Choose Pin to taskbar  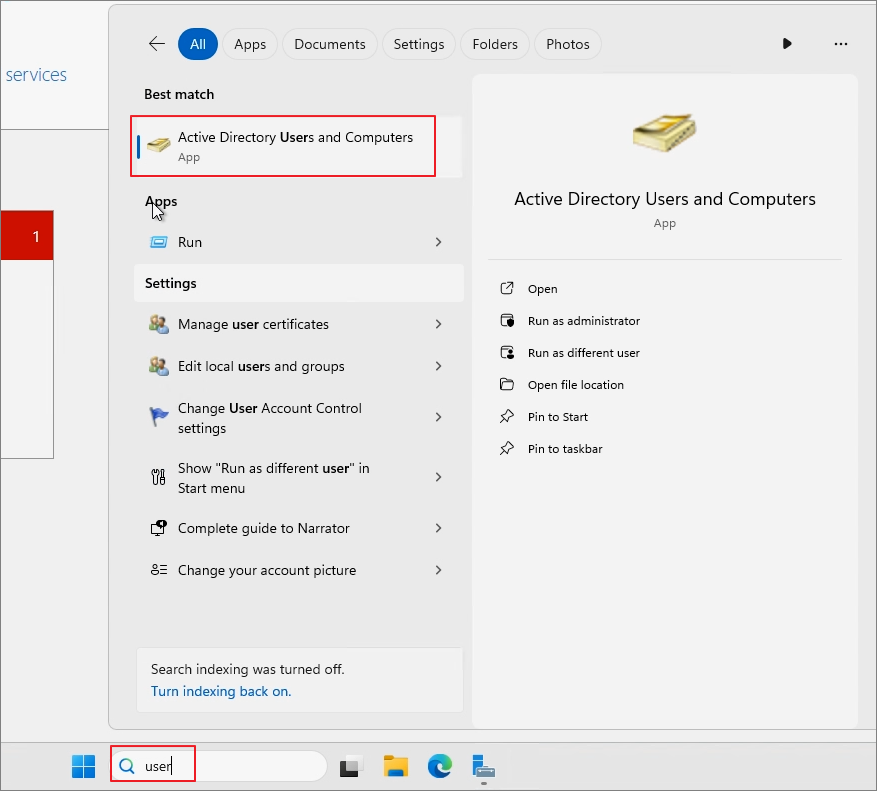click(x=565, y=449)
